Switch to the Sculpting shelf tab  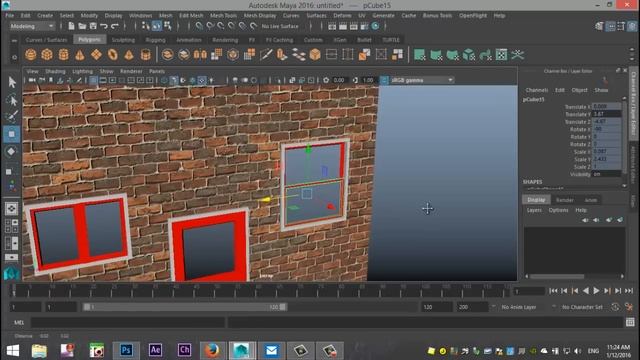tap(123, 40)
